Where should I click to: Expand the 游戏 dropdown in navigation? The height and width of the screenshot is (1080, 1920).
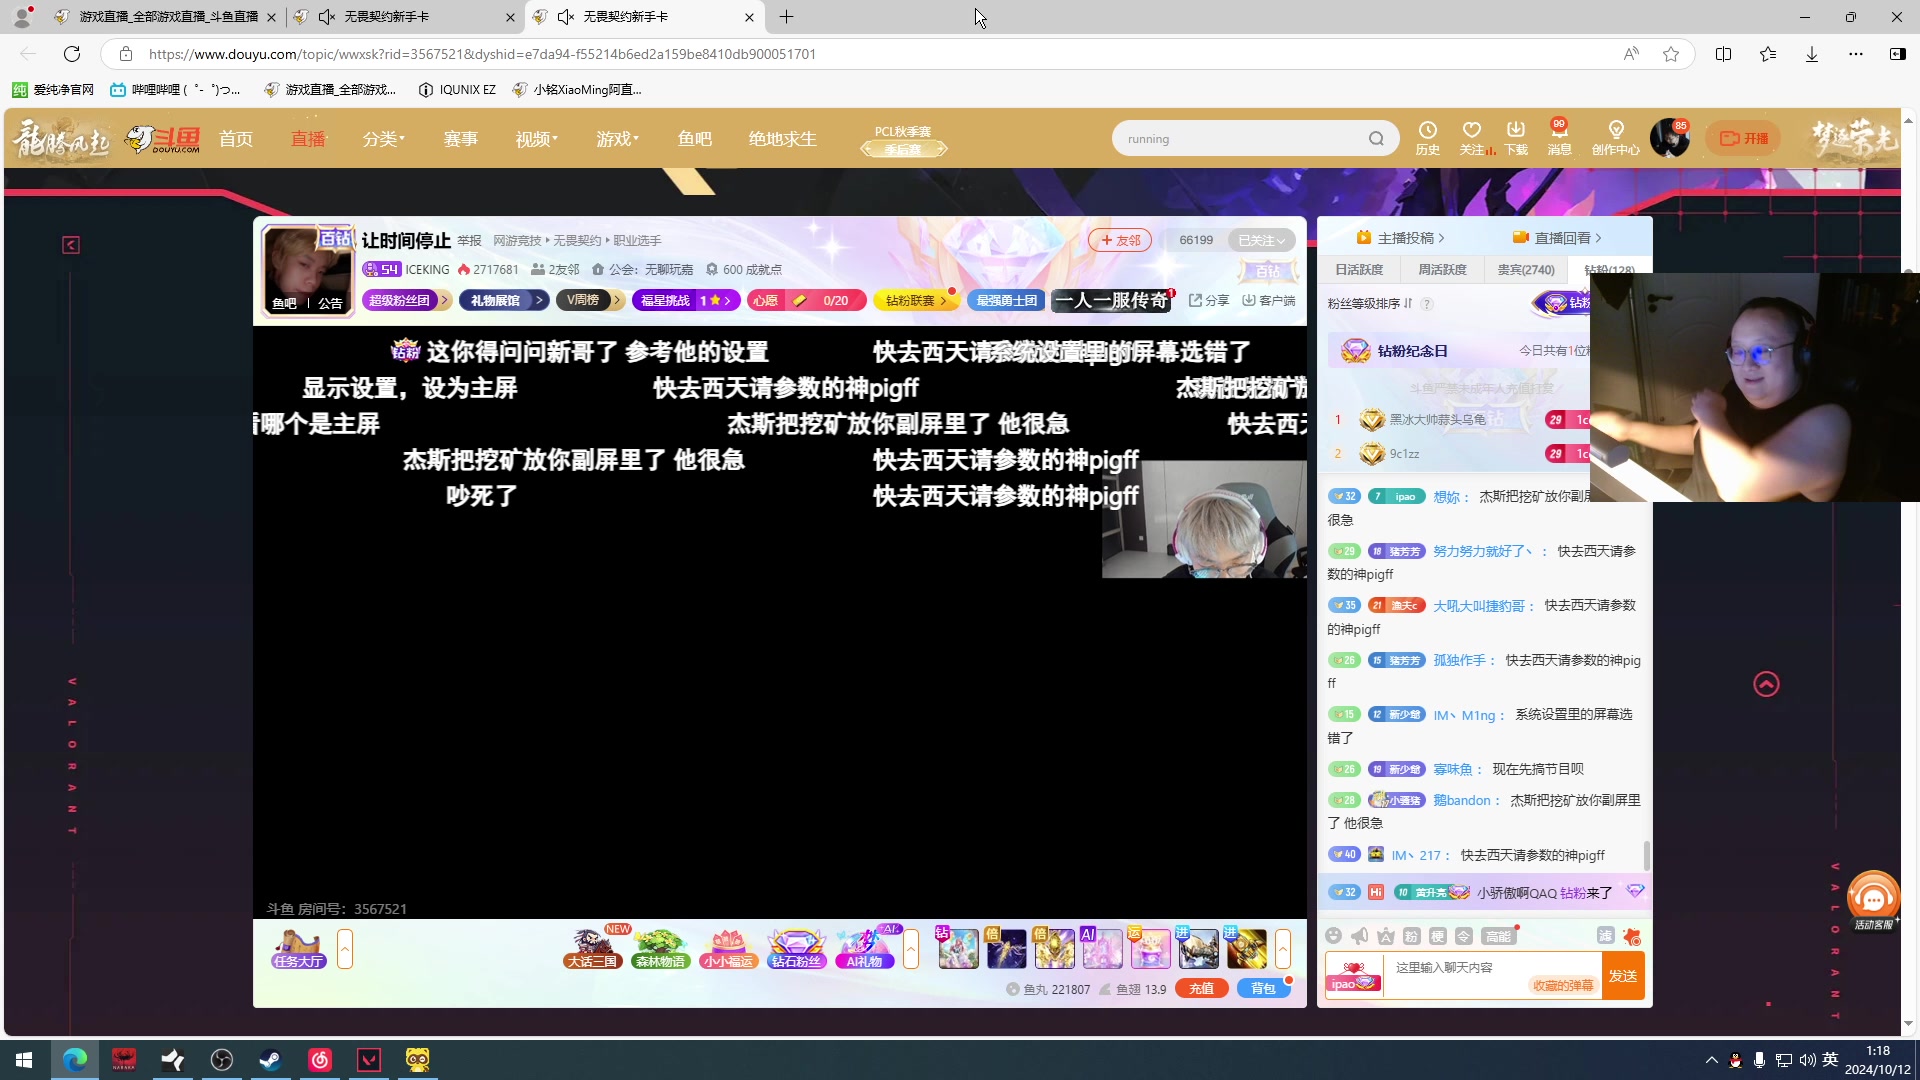617,139
